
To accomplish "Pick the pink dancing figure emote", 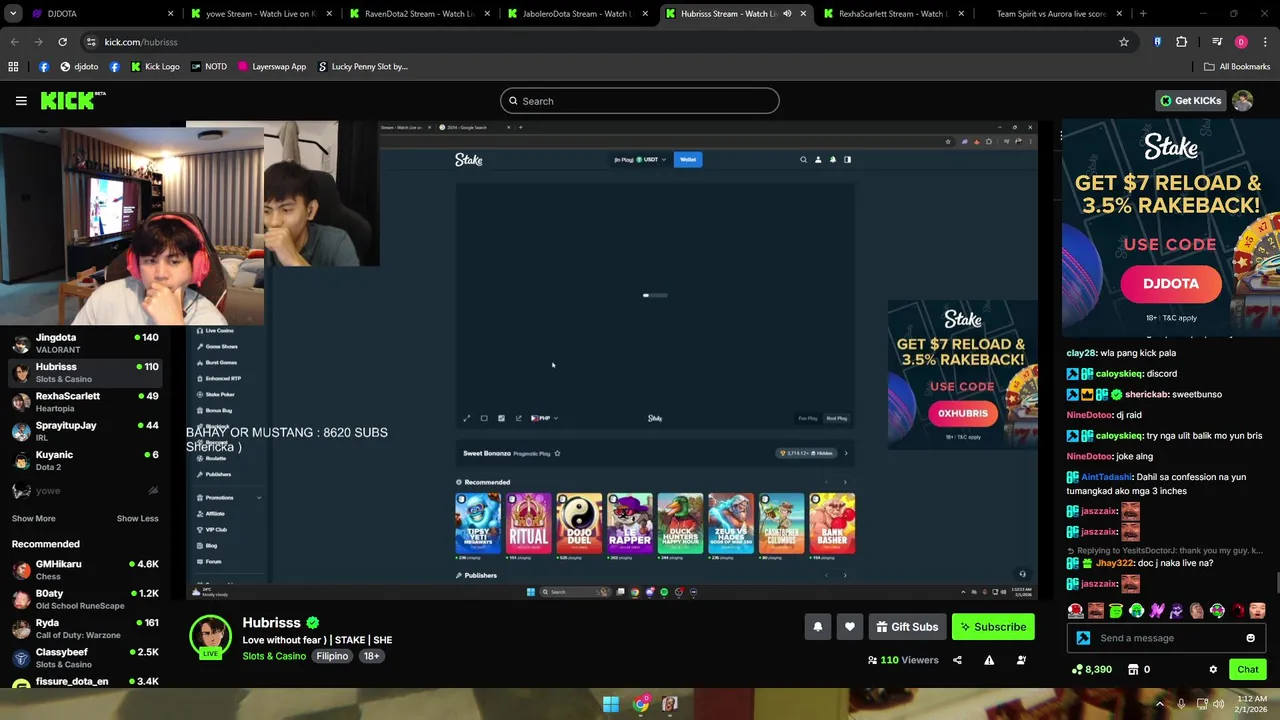I will [x=1157, y=610].
